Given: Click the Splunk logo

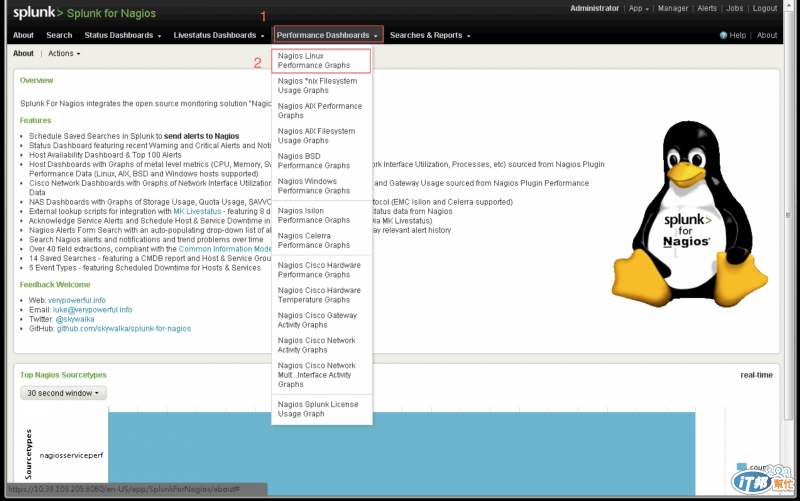Looking at the screenshot, I should (37, 13).
